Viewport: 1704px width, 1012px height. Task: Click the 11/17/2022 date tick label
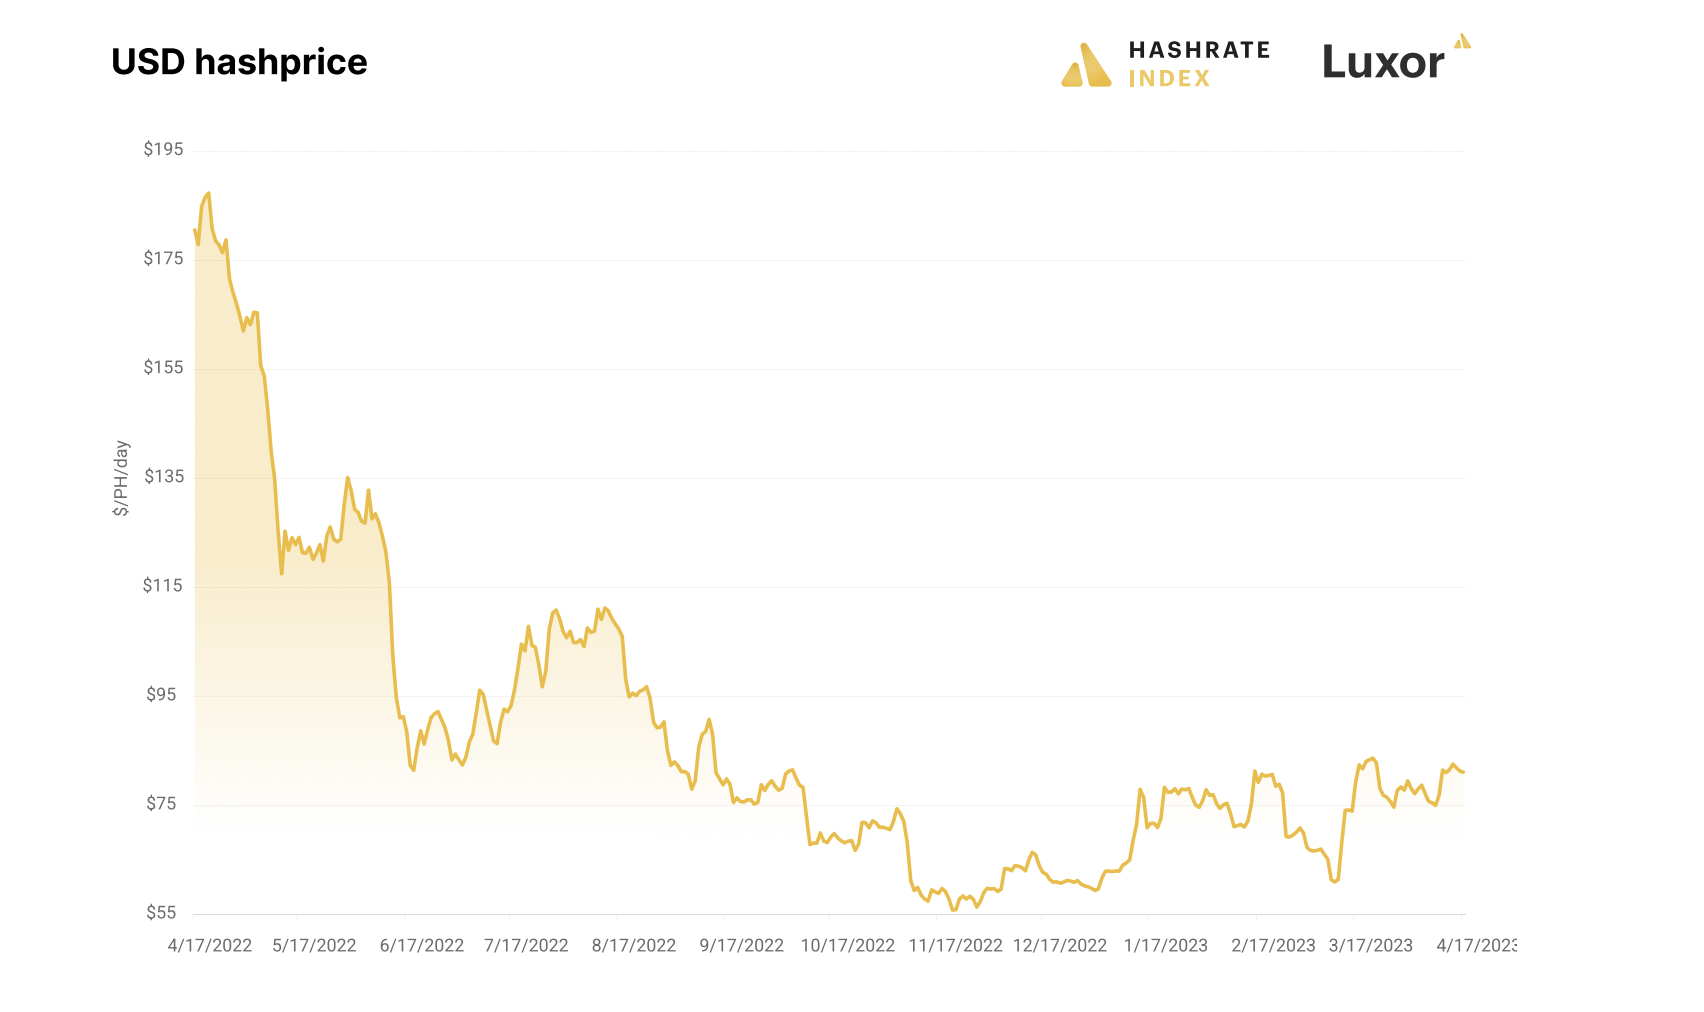tap(955, 946)
